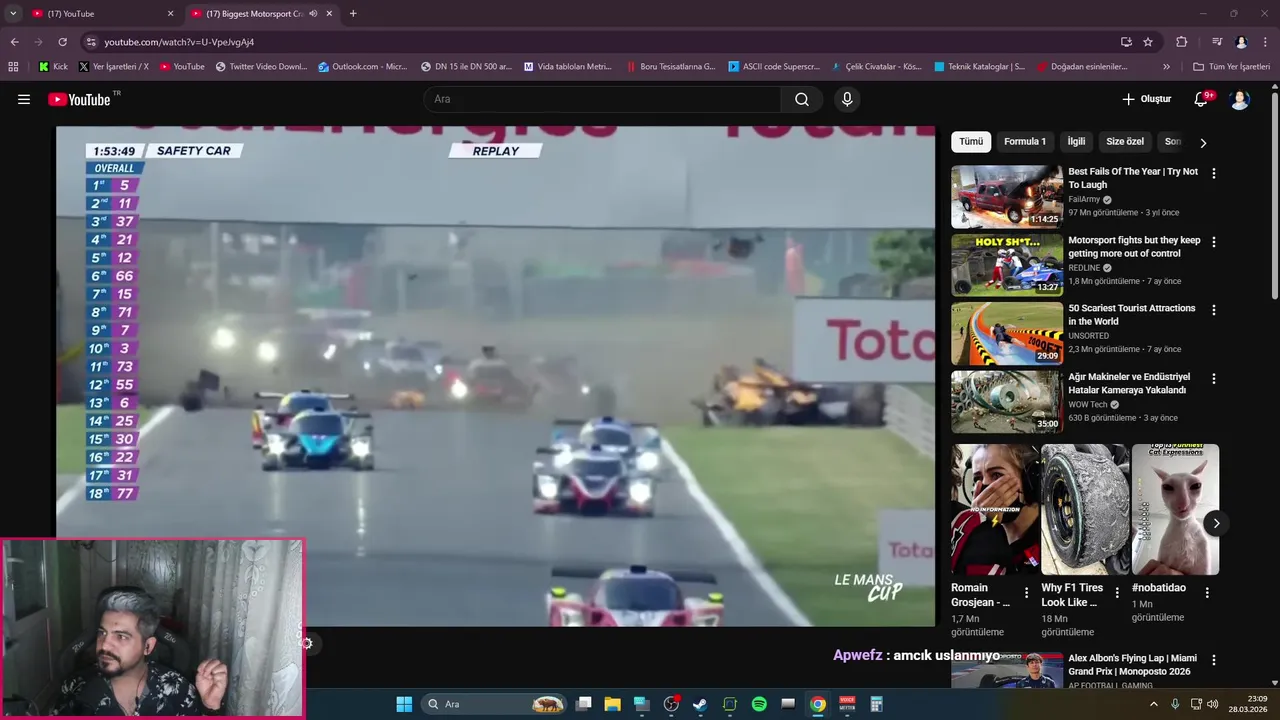Open the apps grid in bookmarks bar

[x=13, y=67]
